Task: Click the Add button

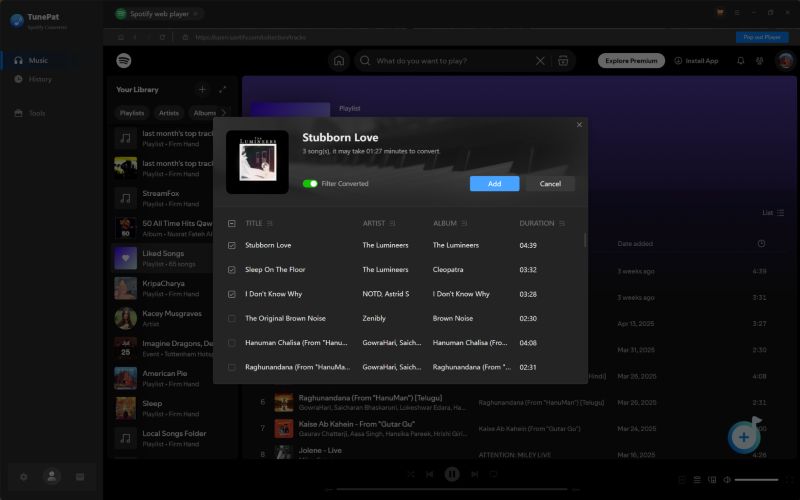Action: [494, 184]
